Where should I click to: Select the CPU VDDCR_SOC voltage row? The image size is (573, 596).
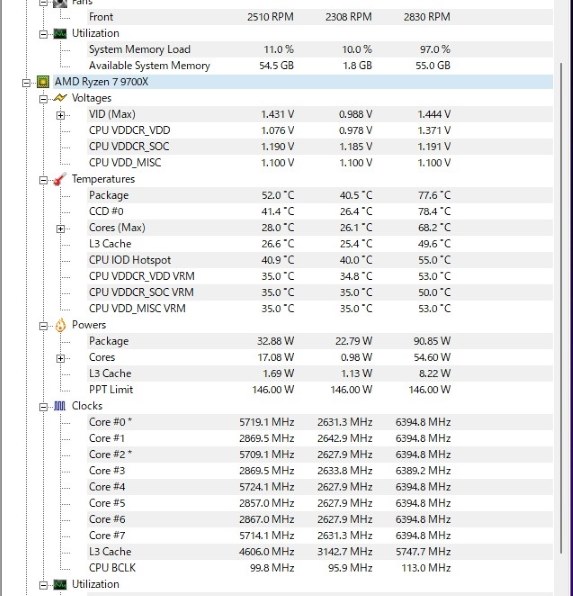click(319, 146)
